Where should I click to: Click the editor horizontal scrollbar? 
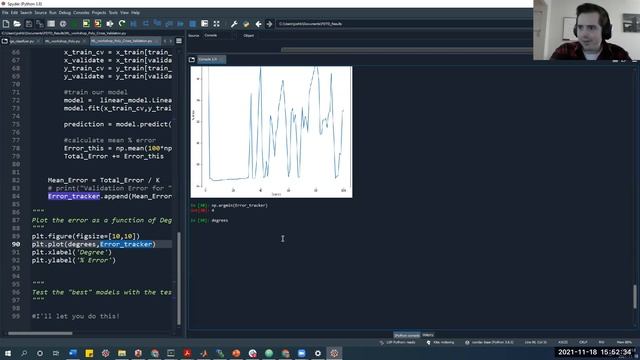[x=40, y=333]
